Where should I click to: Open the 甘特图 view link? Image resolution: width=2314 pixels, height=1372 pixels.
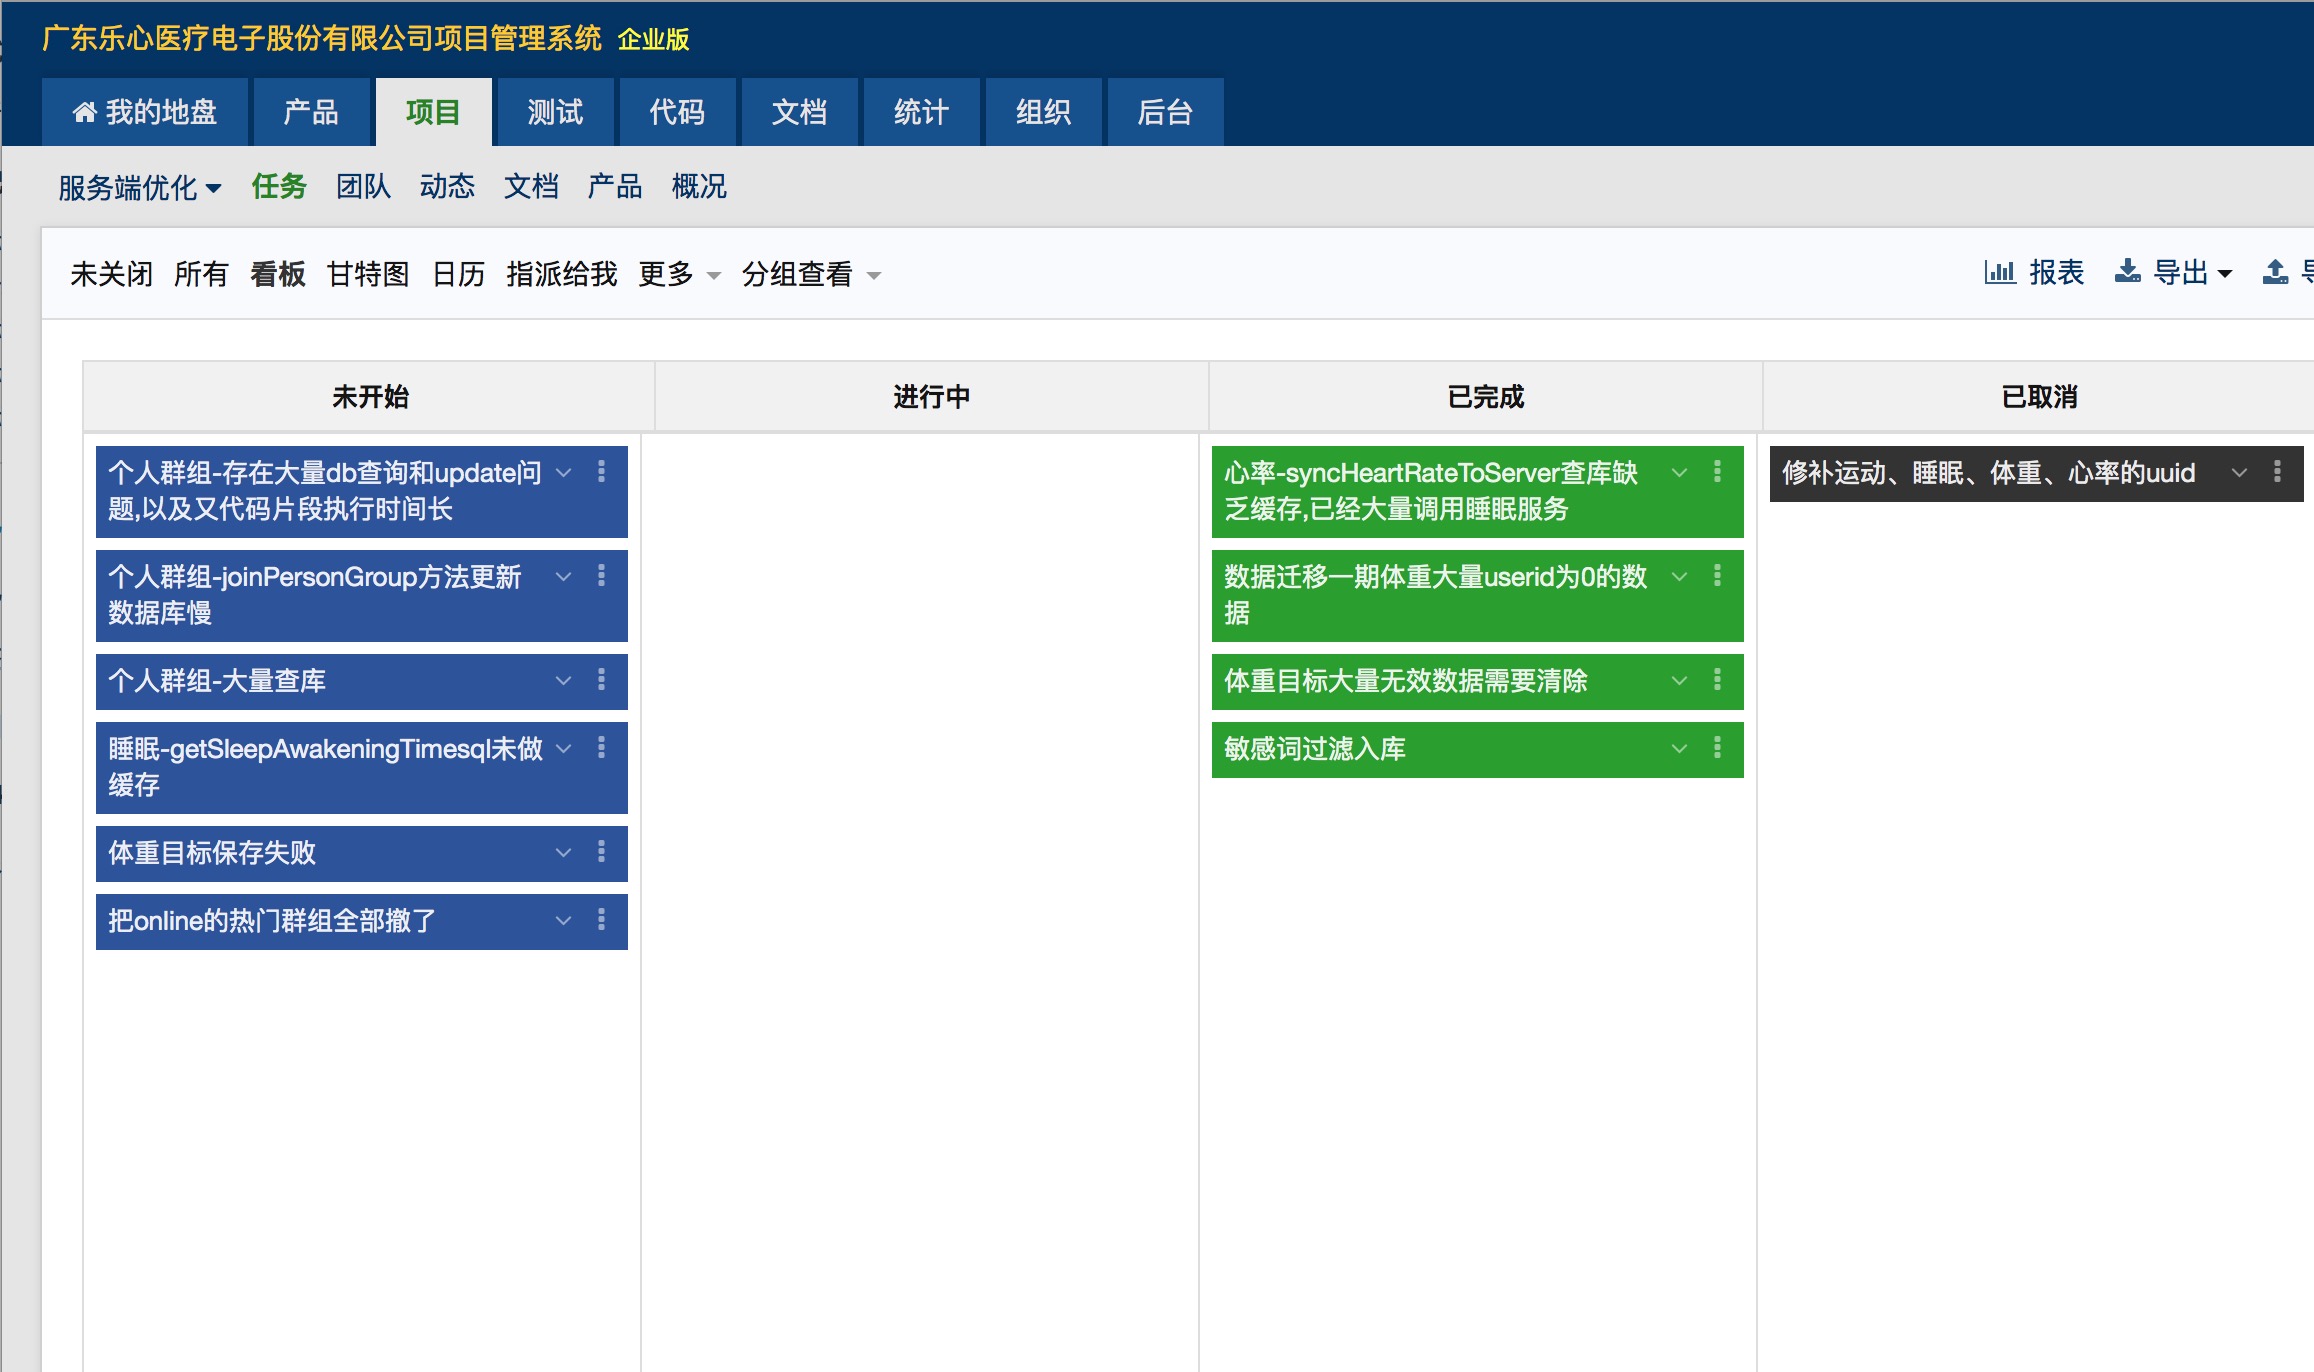point(368,274)
